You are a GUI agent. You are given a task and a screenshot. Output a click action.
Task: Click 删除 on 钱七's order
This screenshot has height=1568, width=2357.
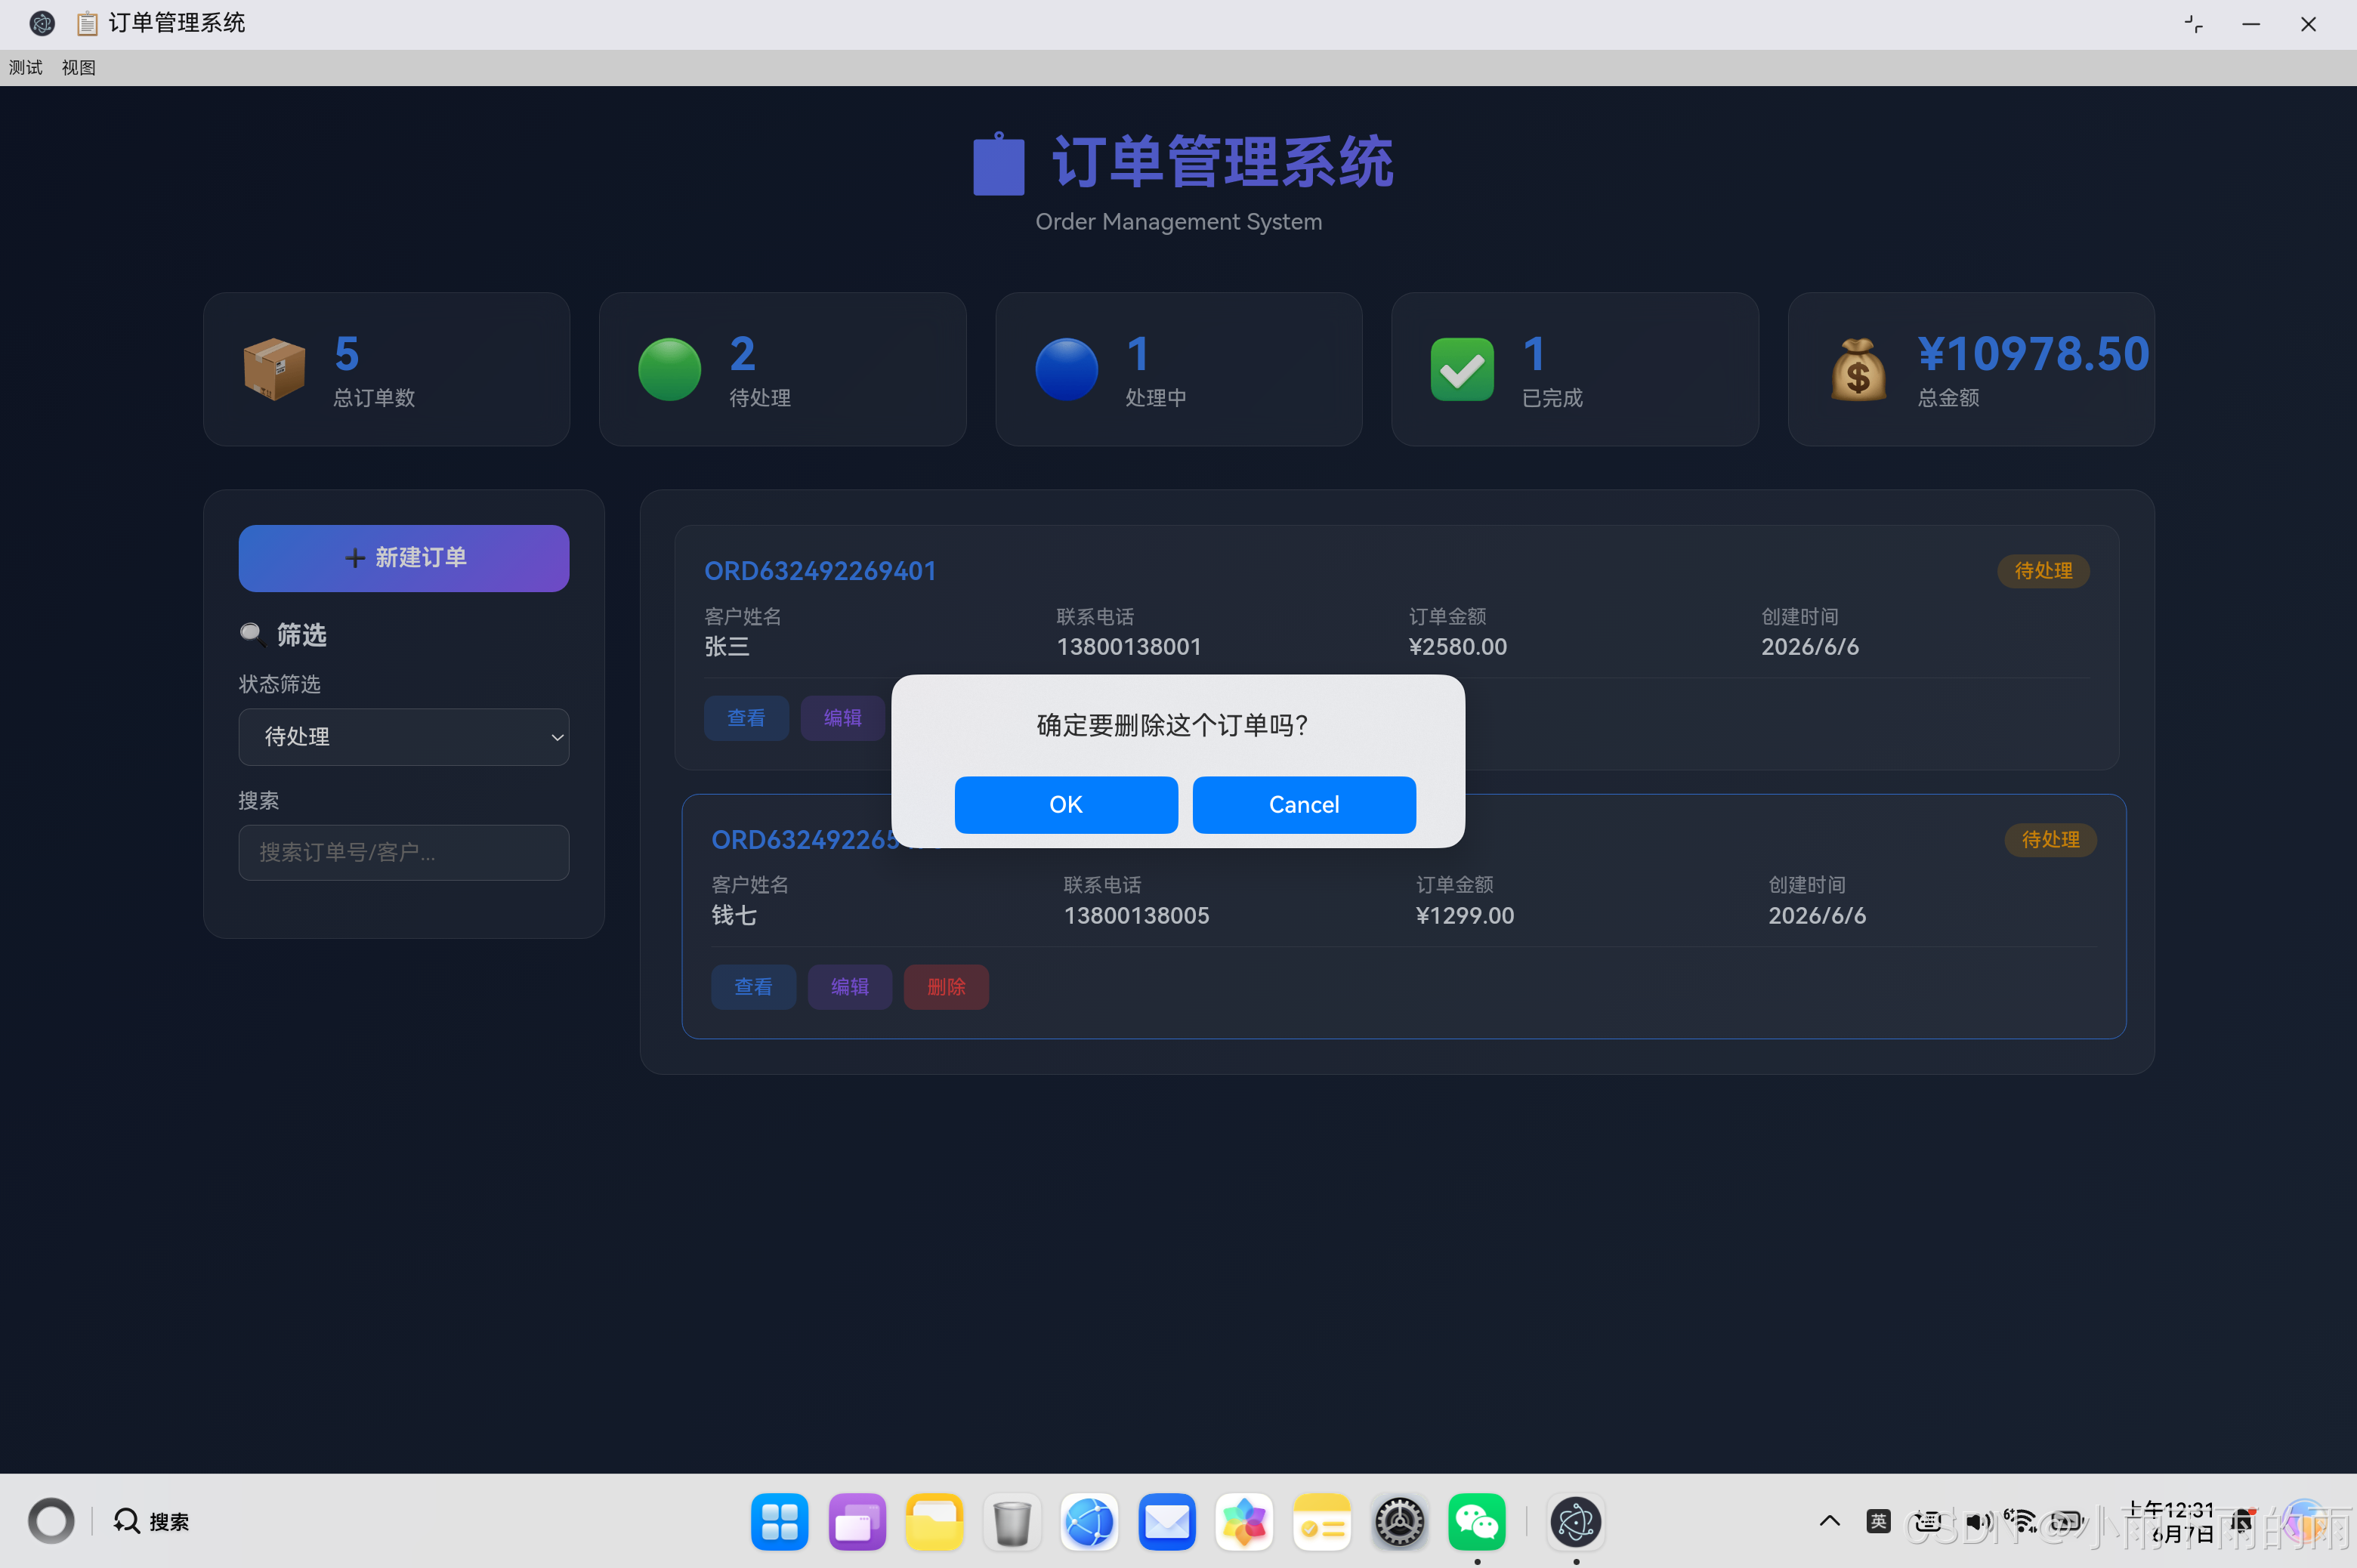[x=946, y=987]
